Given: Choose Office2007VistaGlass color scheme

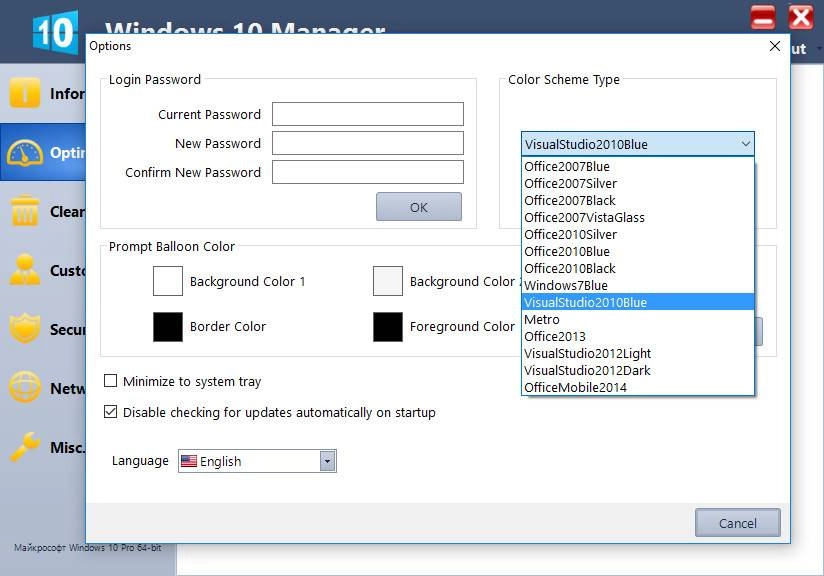Looking at the screenshot, I should pyautogui.click(x=638, y=218).
